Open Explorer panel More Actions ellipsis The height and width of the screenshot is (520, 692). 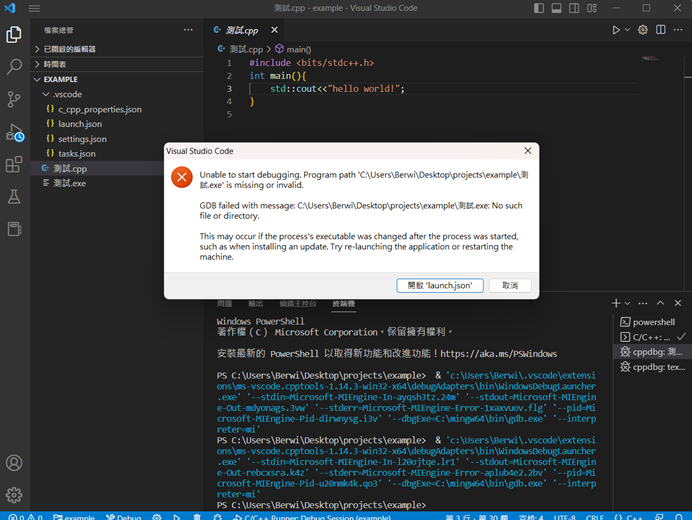(188, 30)
